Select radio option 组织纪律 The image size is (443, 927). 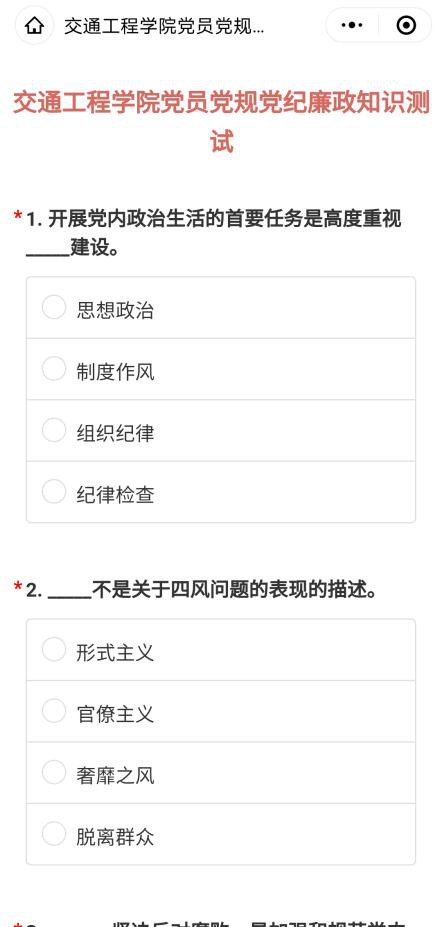[x=54, y=430]
